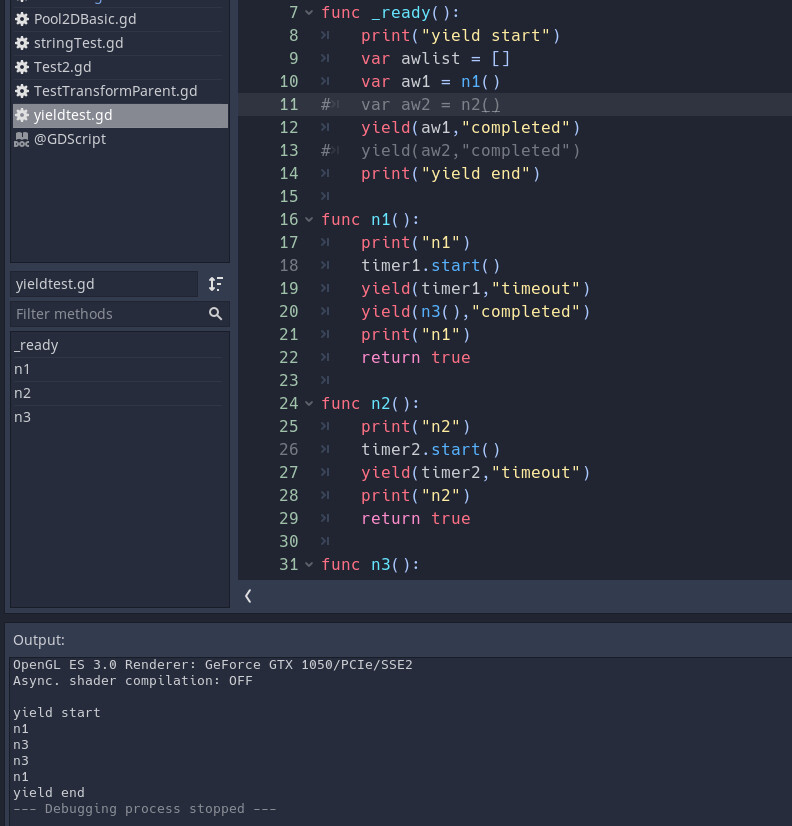792x826 pixels.
Task: Click 'return true' on line 22
Action: [x=416, y=358]
